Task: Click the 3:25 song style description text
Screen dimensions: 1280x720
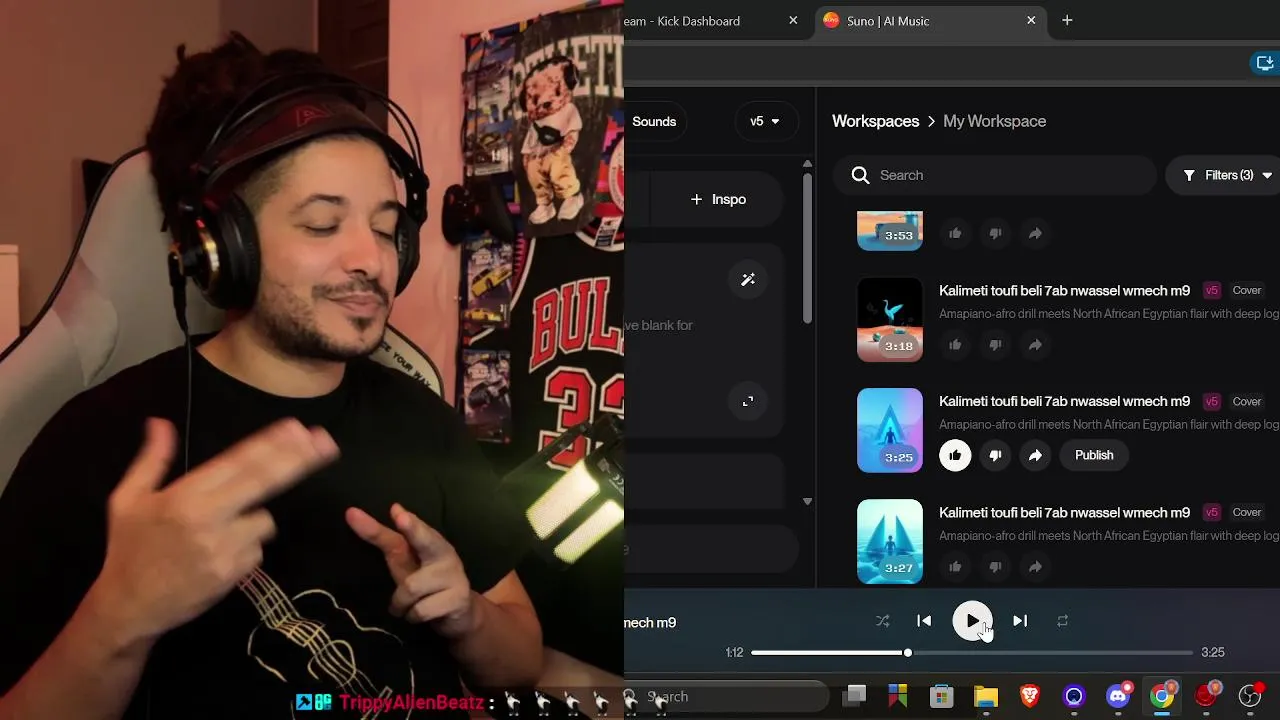Action: coord(1109,424)
